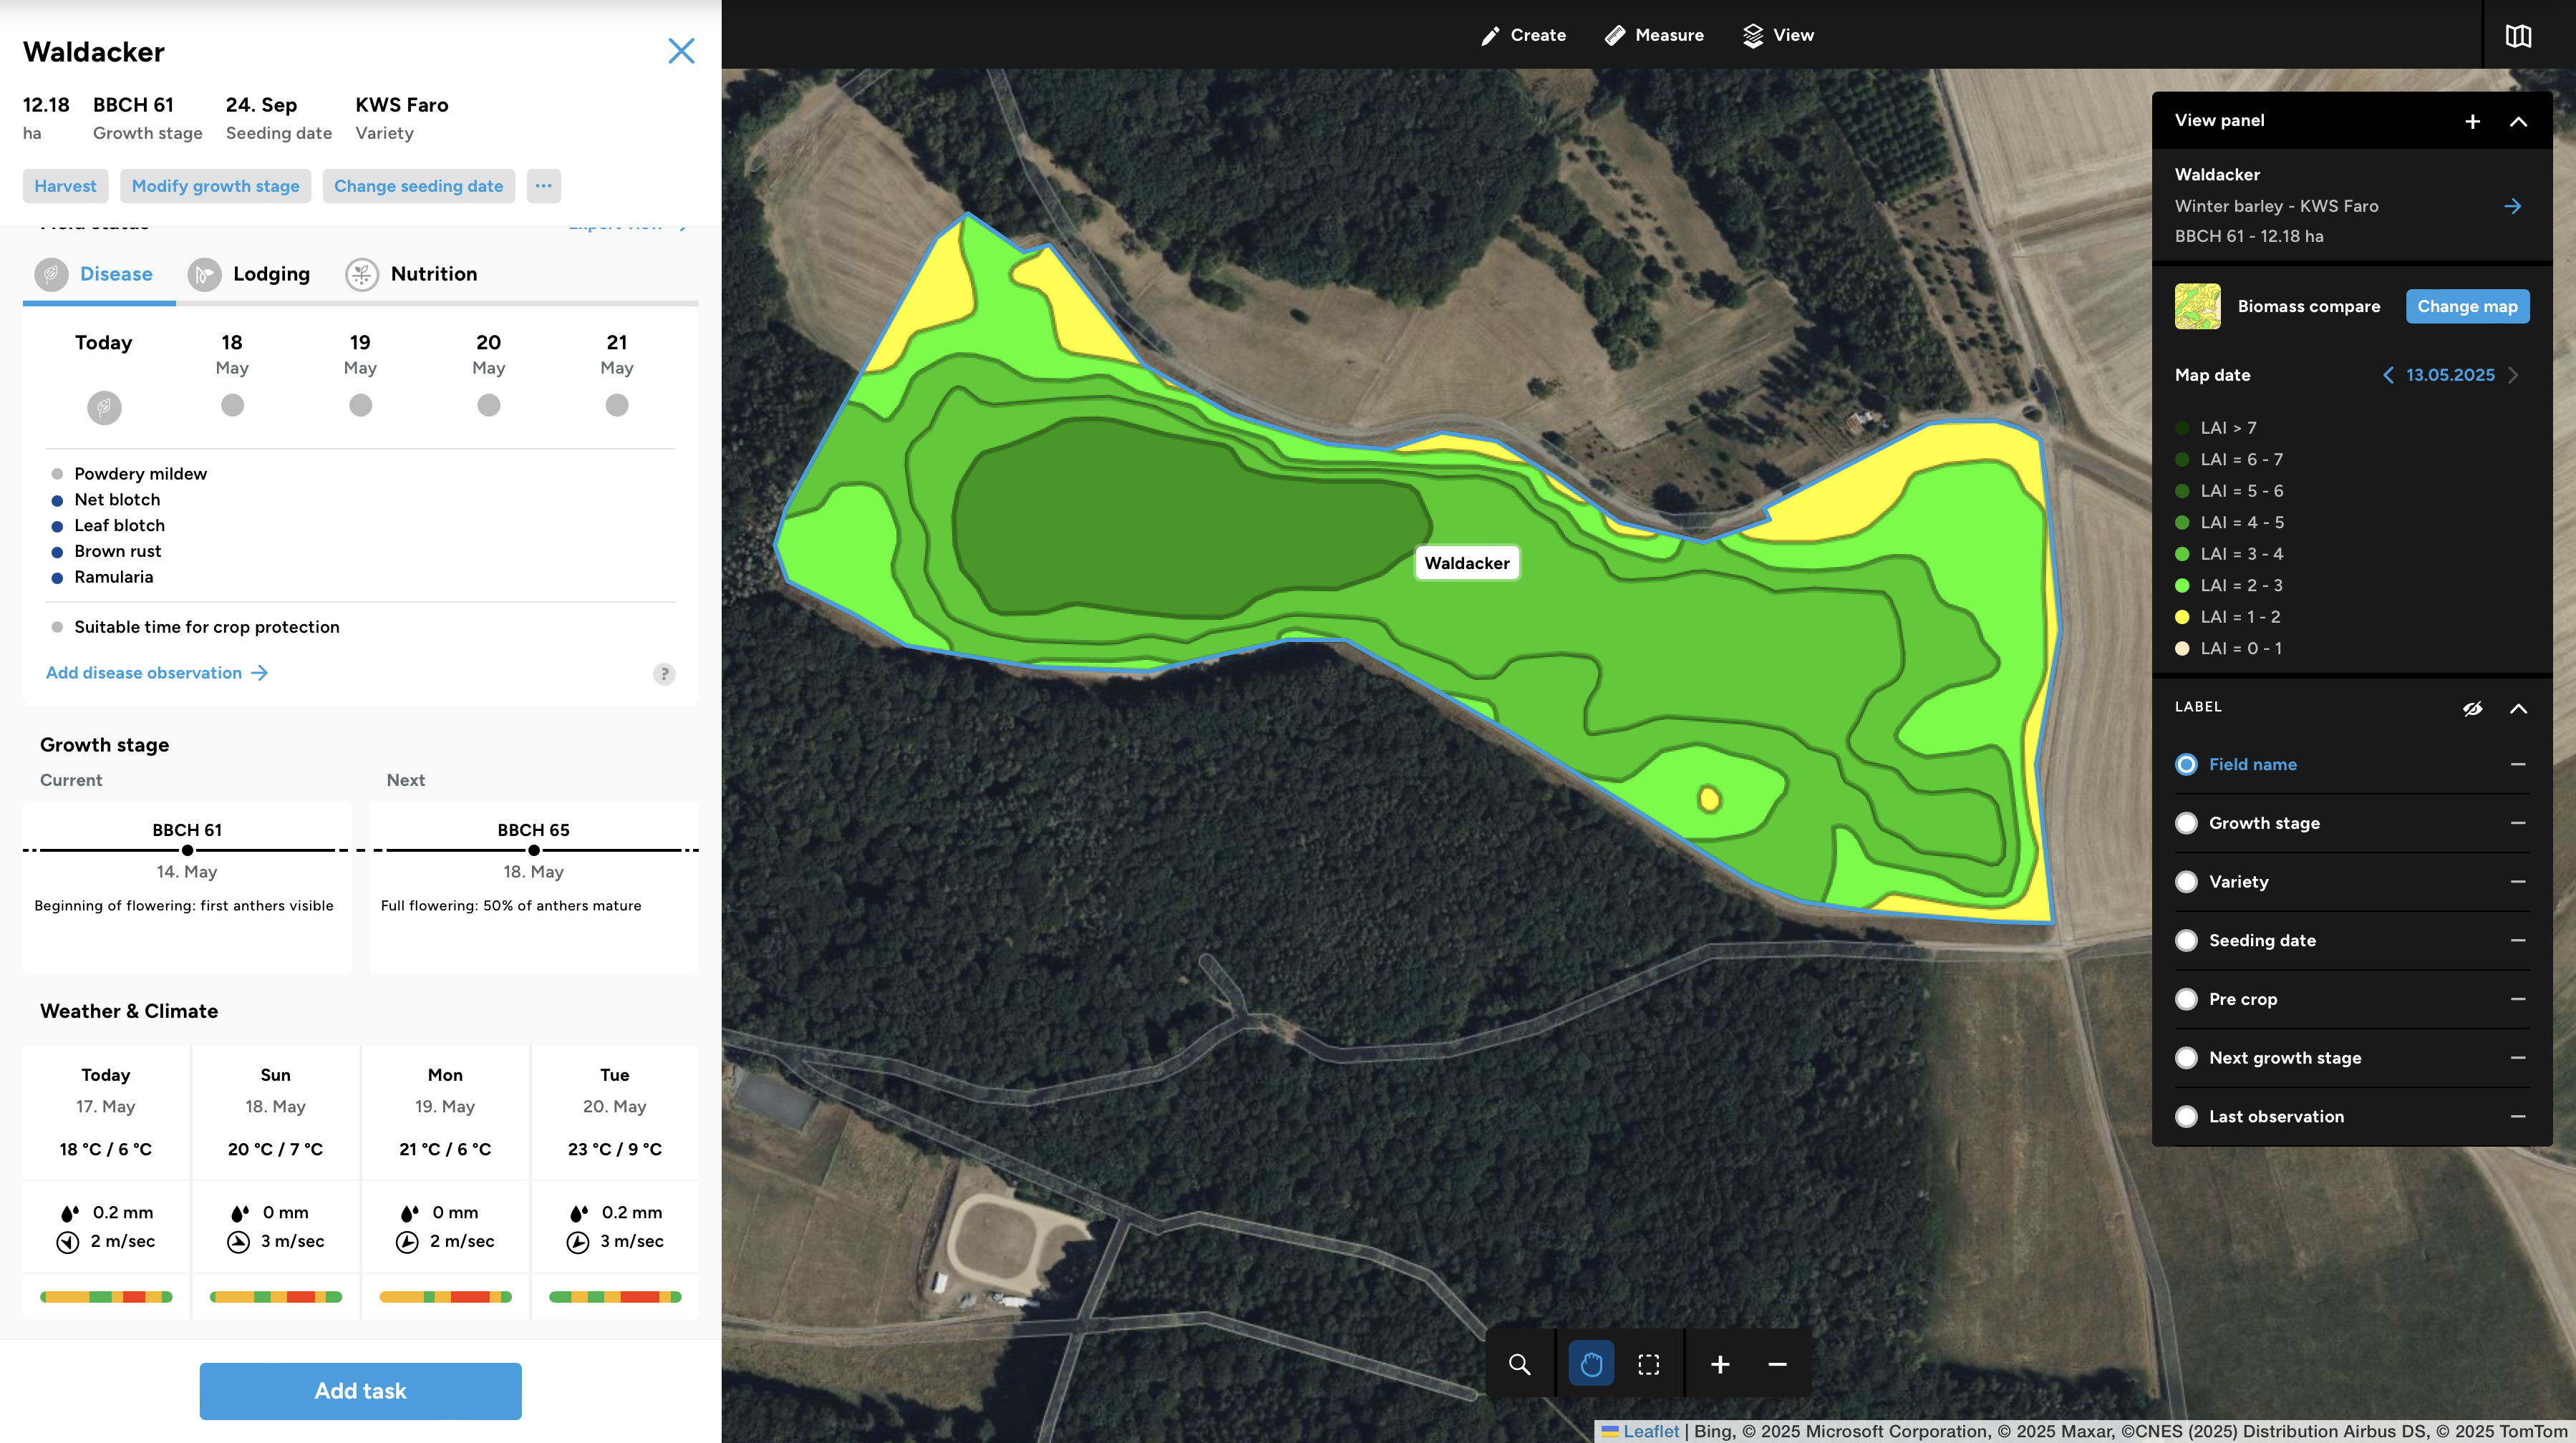The image size is (2576, 1443).
Task: Select the pan hand tool
Action: point(1591,1364)
